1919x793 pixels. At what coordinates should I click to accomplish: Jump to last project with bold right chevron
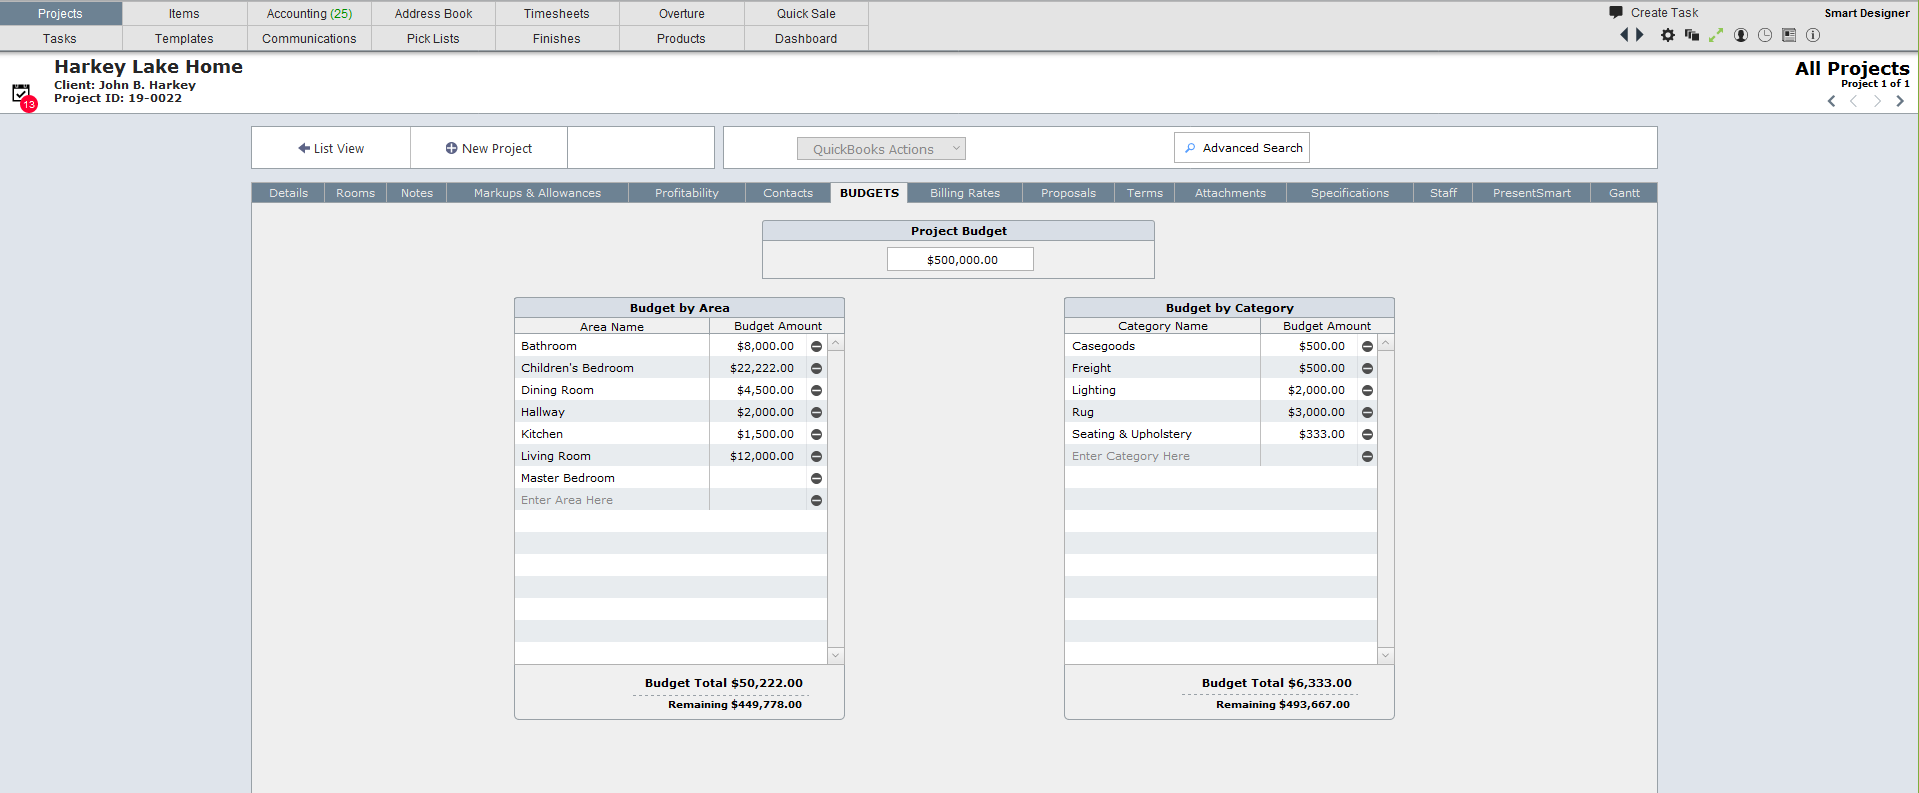click(1900, 101)
